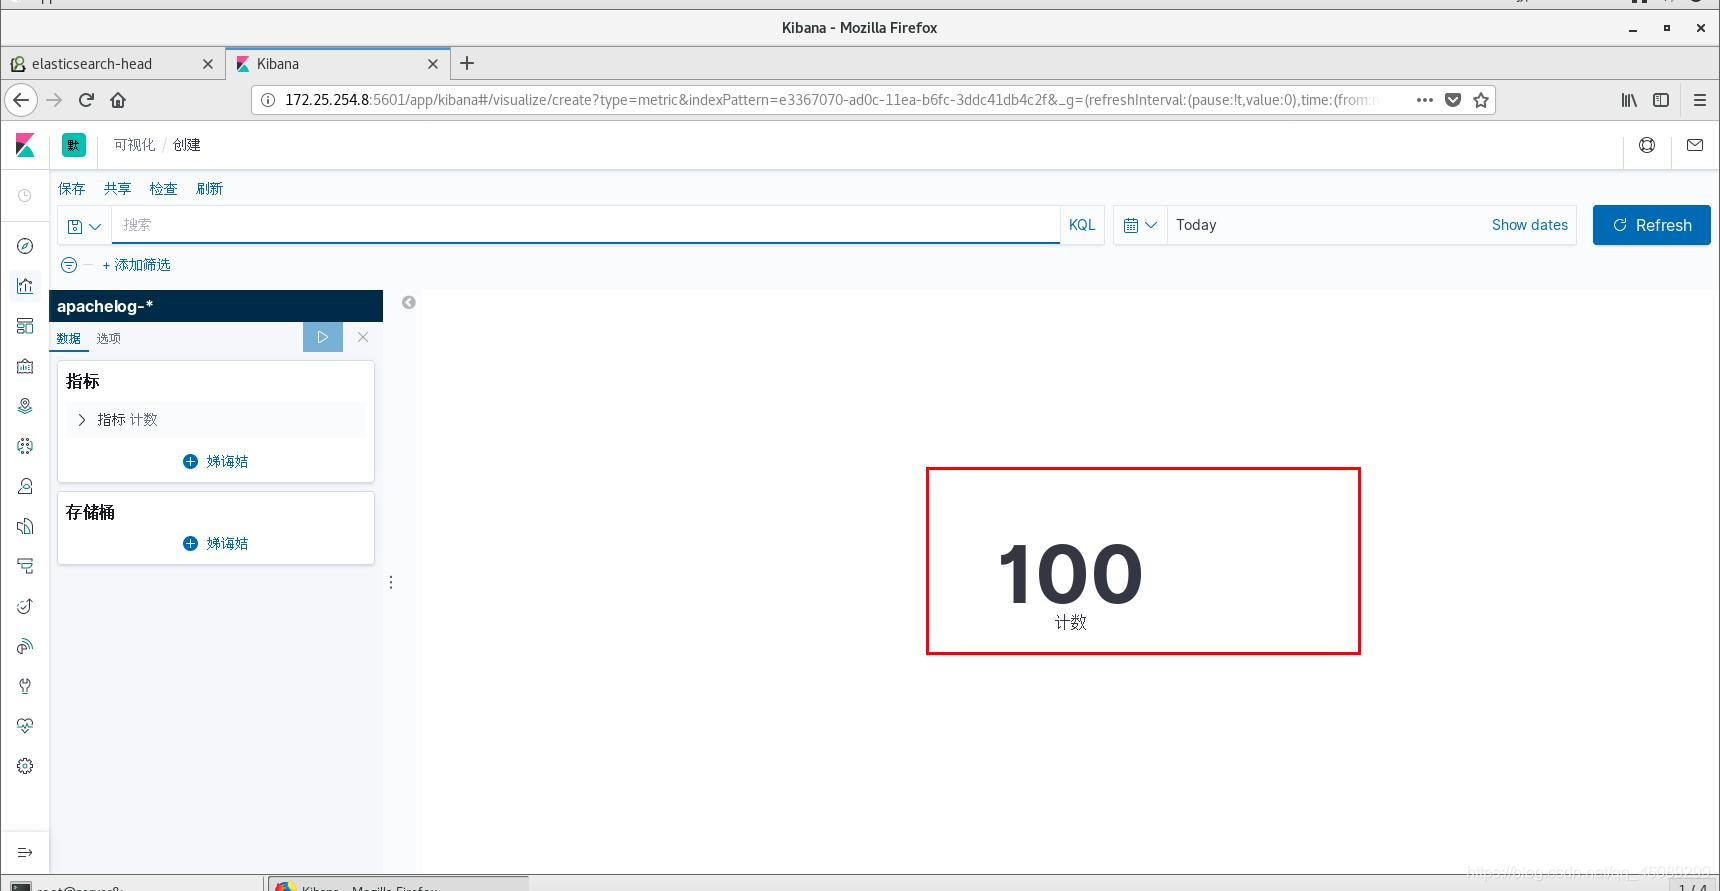Expand the Kibana side navigation

click(25, 852)
